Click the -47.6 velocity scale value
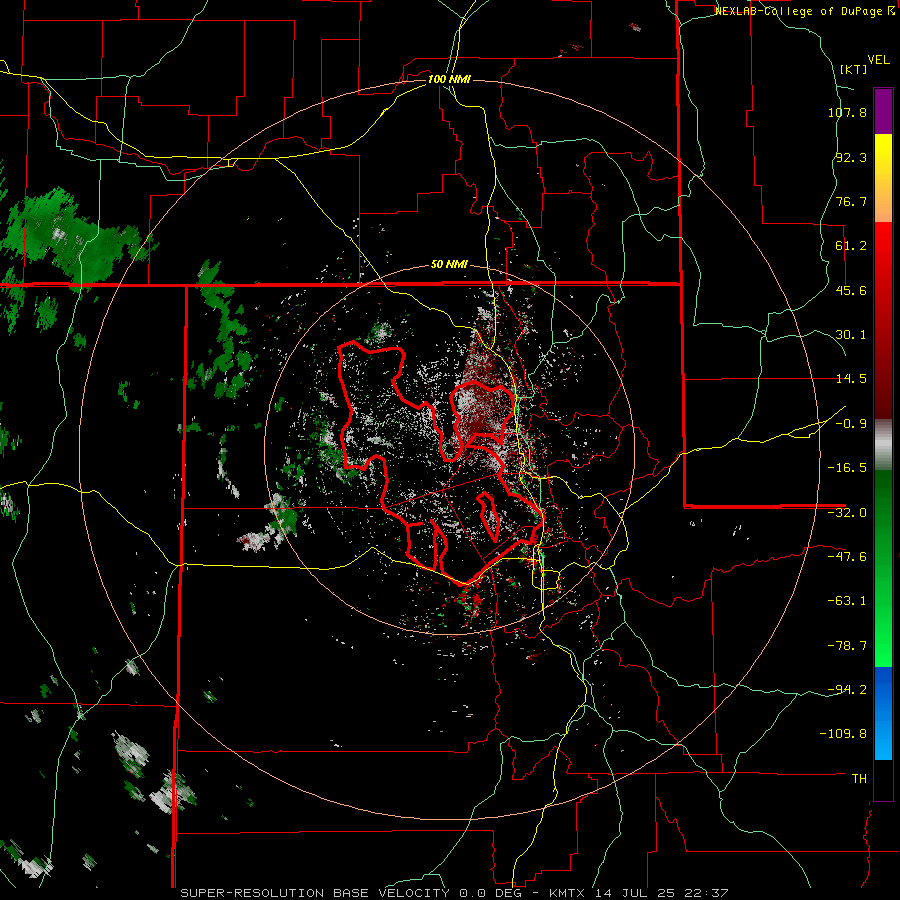 click(x=847, y=557)
